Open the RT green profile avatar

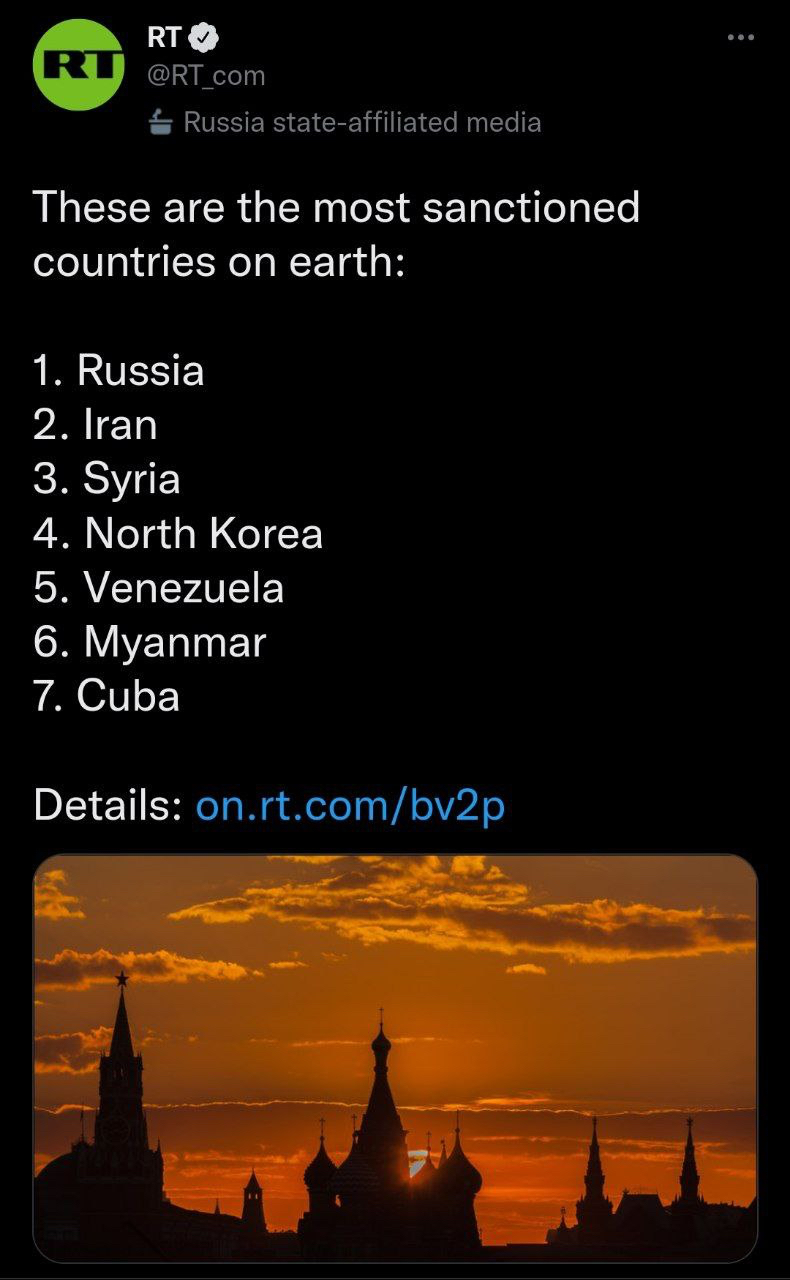pos(78,64)
